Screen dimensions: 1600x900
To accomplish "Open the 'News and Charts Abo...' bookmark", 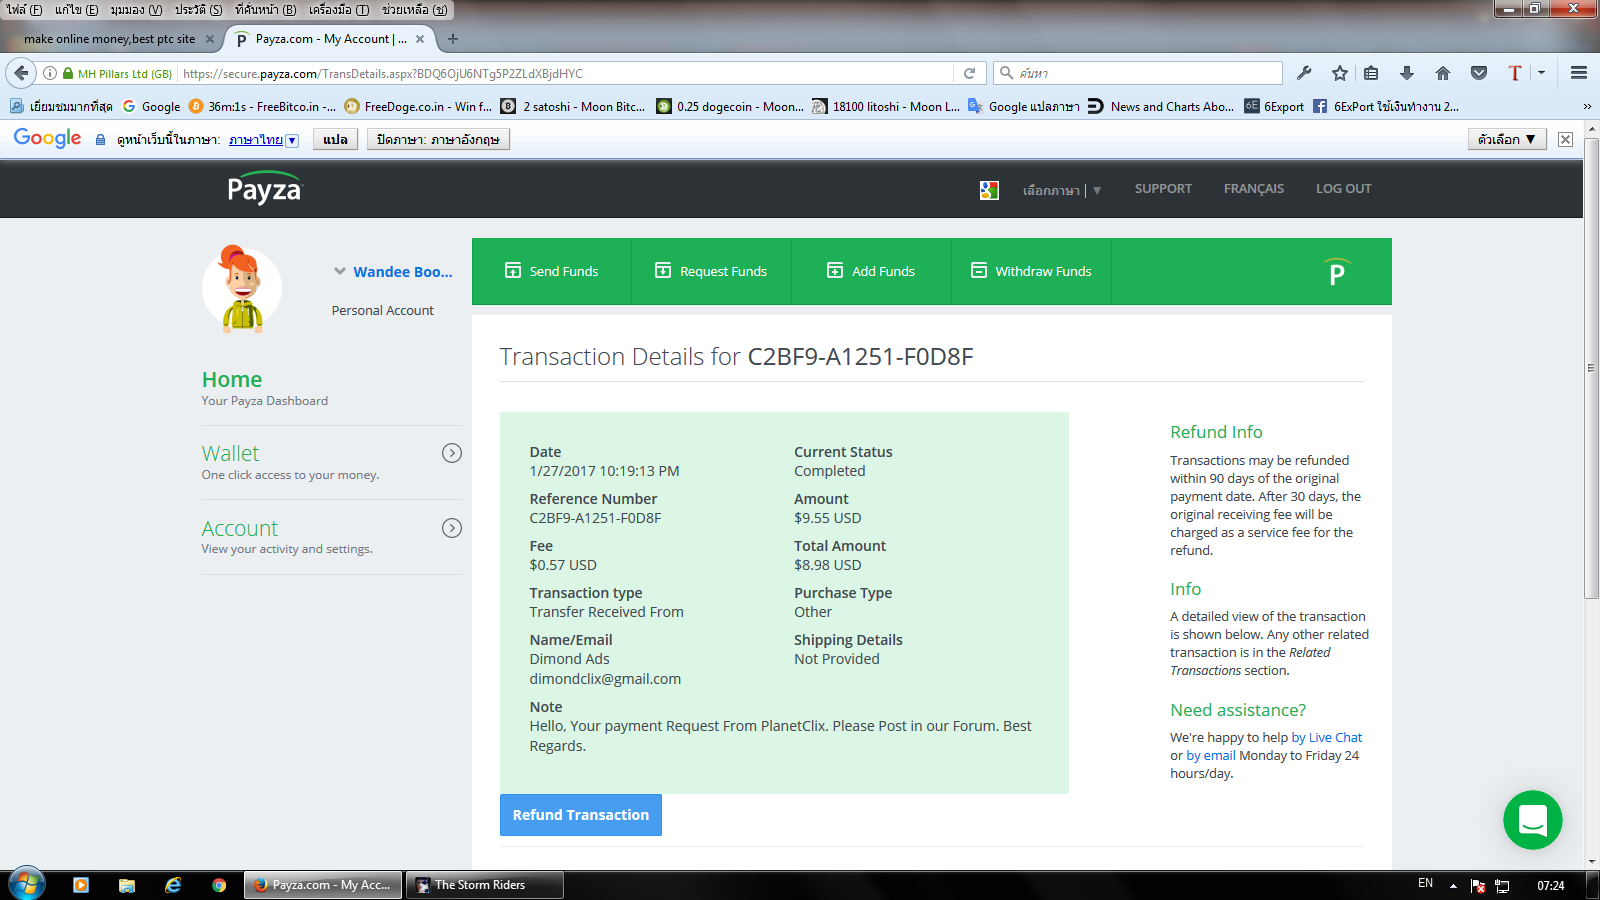I will click(x=1160, y=106).
